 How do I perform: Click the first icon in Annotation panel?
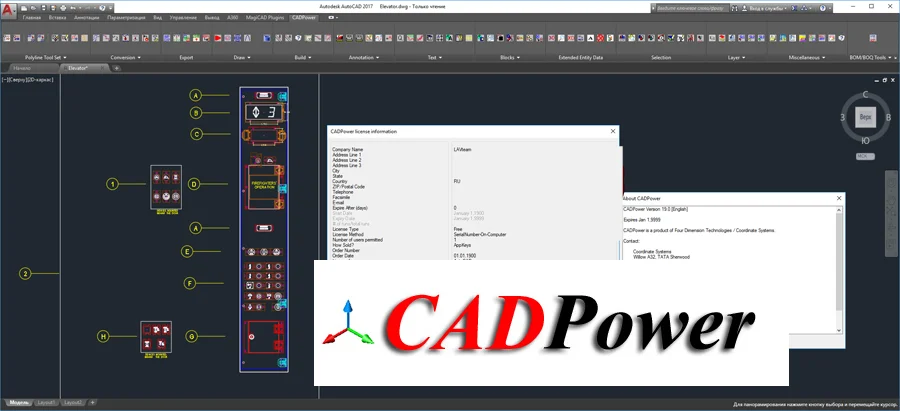click(339, 38)
